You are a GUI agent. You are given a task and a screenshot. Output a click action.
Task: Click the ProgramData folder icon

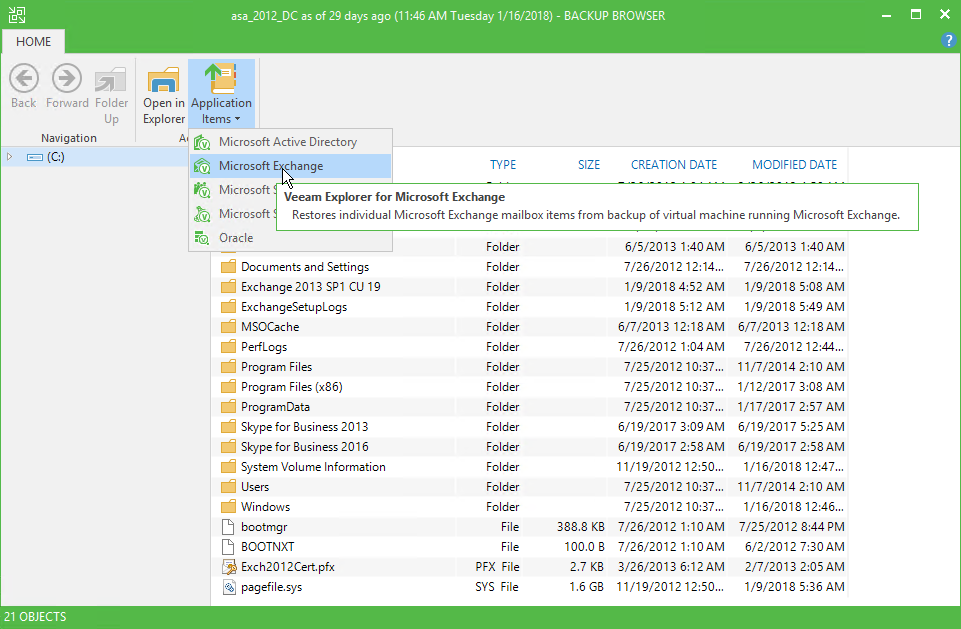point(228,406)
